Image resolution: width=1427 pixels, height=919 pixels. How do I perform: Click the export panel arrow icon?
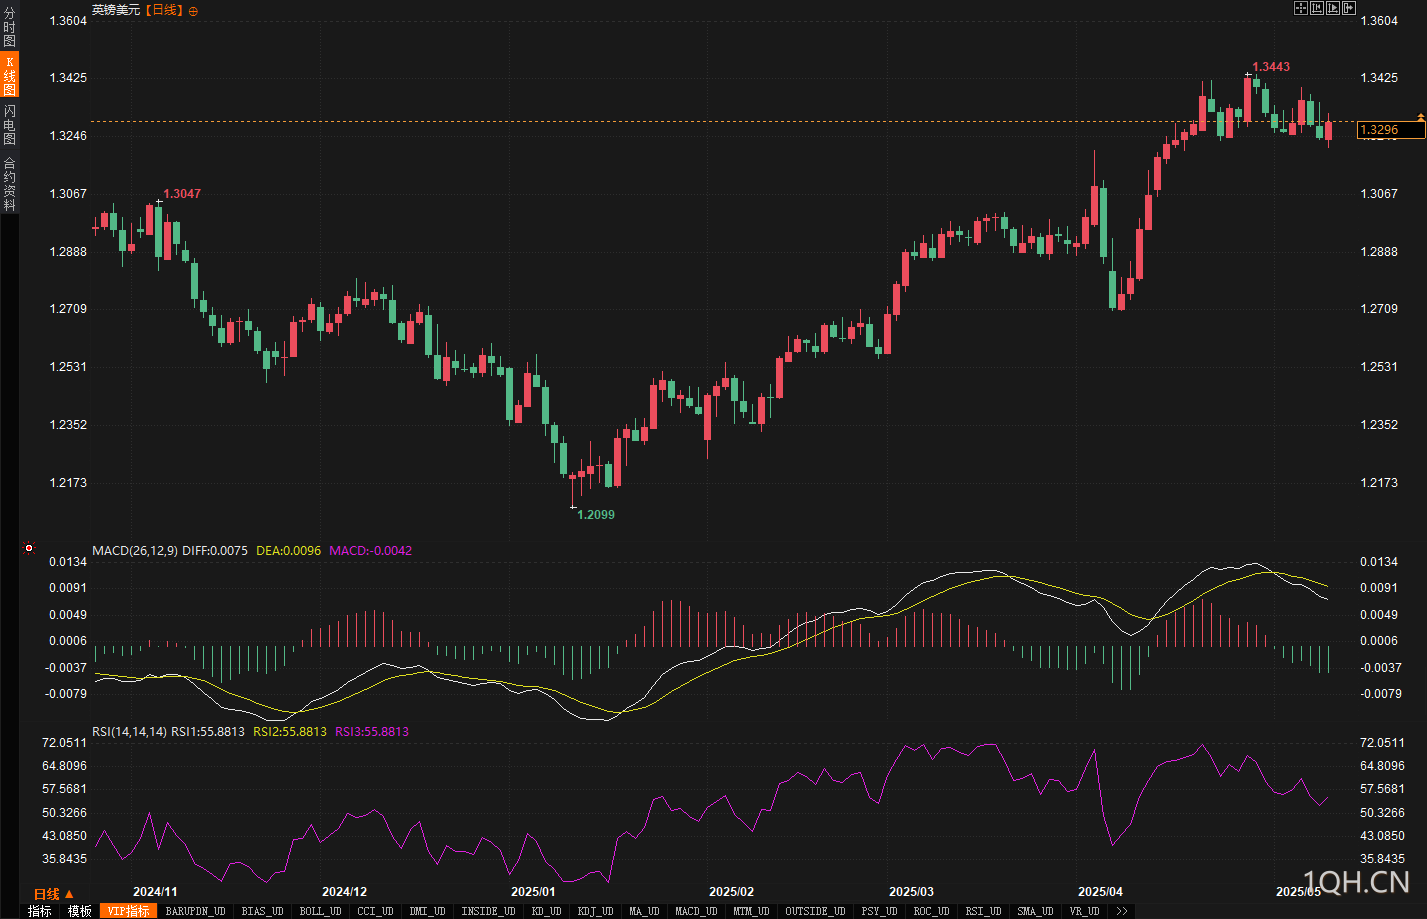(1349, 8)
